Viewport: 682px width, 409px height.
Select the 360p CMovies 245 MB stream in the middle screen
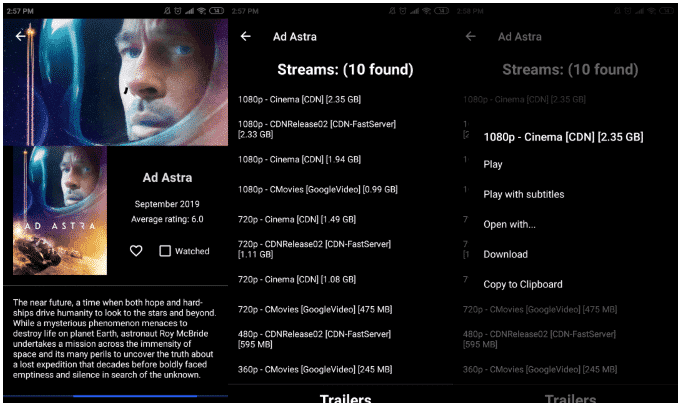(x=315, y=370)
